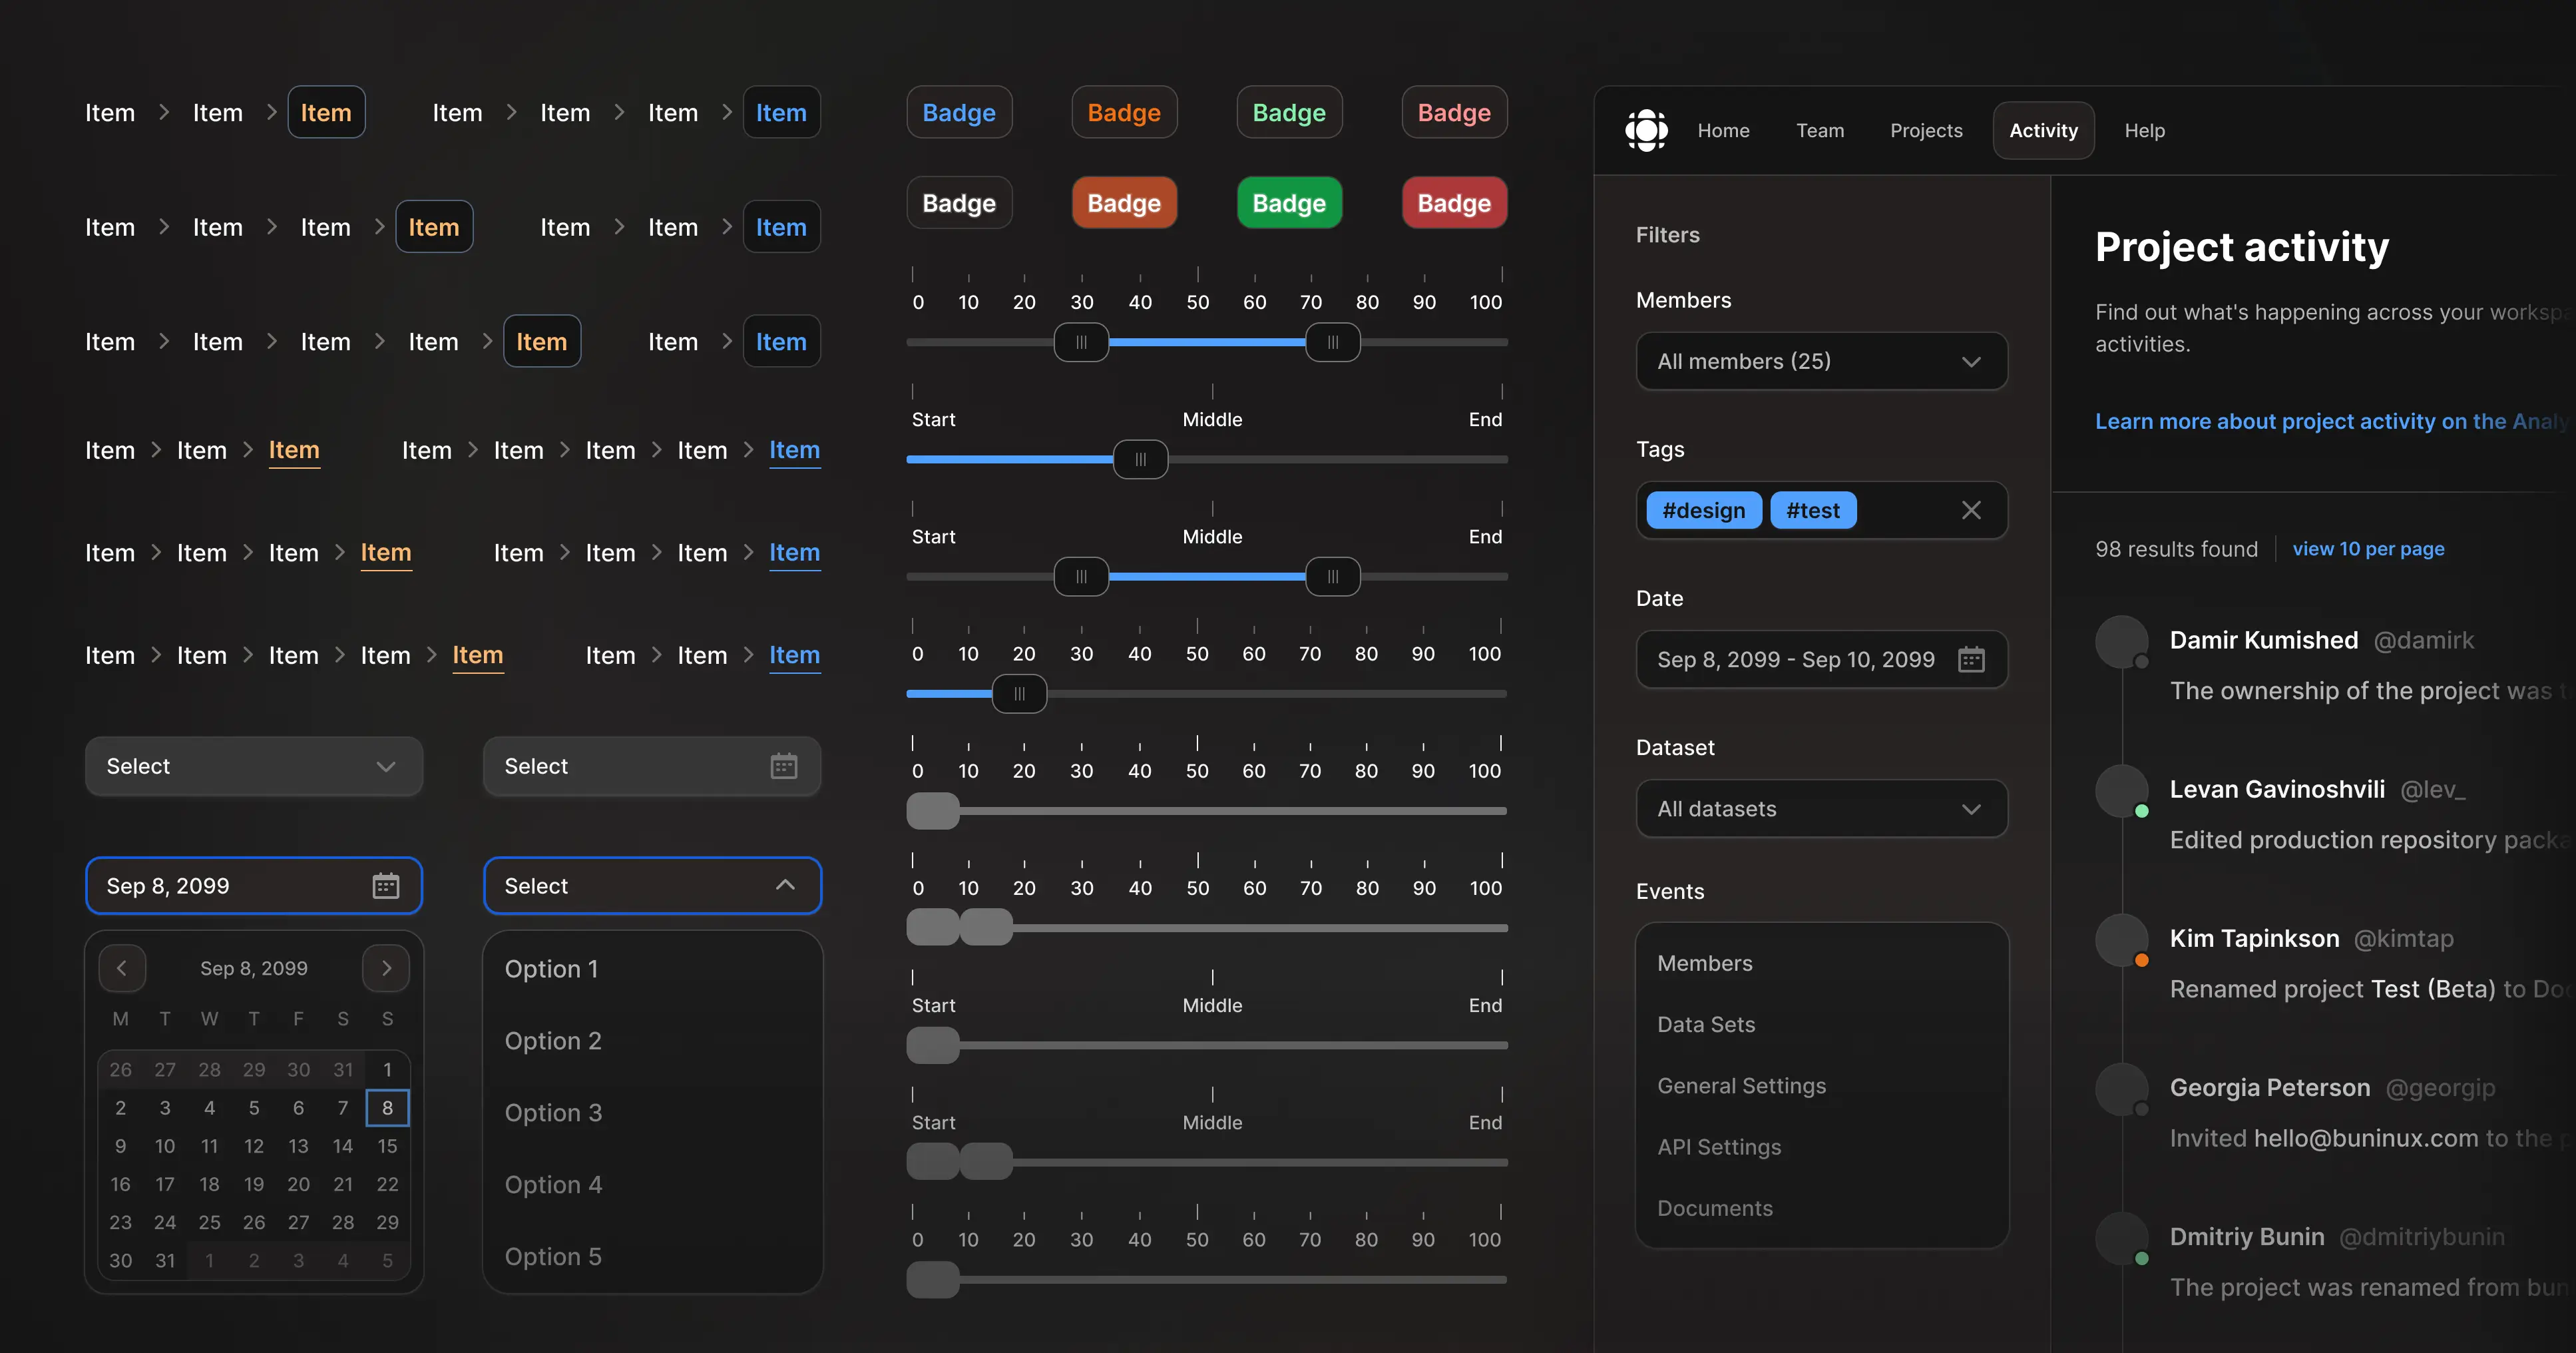Image resolution: width=2576 pixels, height=1353 pixels.
Task: Click the 'view 10 per page' link
Action: click(x=2369, y=548)
